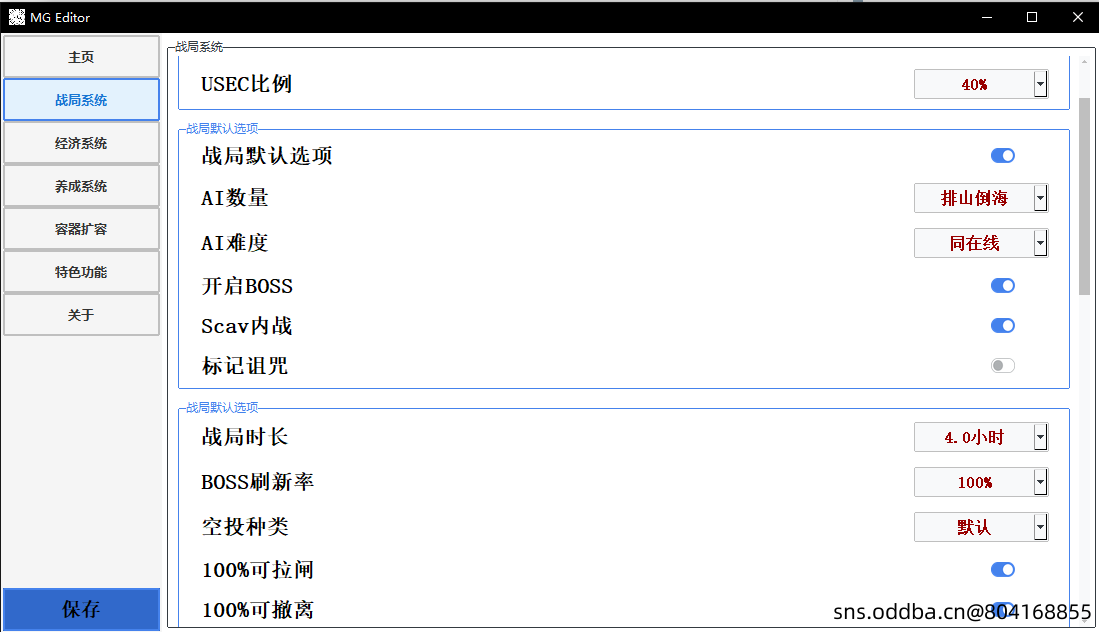1099x632 pixels.
Task: Click the USEC比例 label
Action: [246, 84]
